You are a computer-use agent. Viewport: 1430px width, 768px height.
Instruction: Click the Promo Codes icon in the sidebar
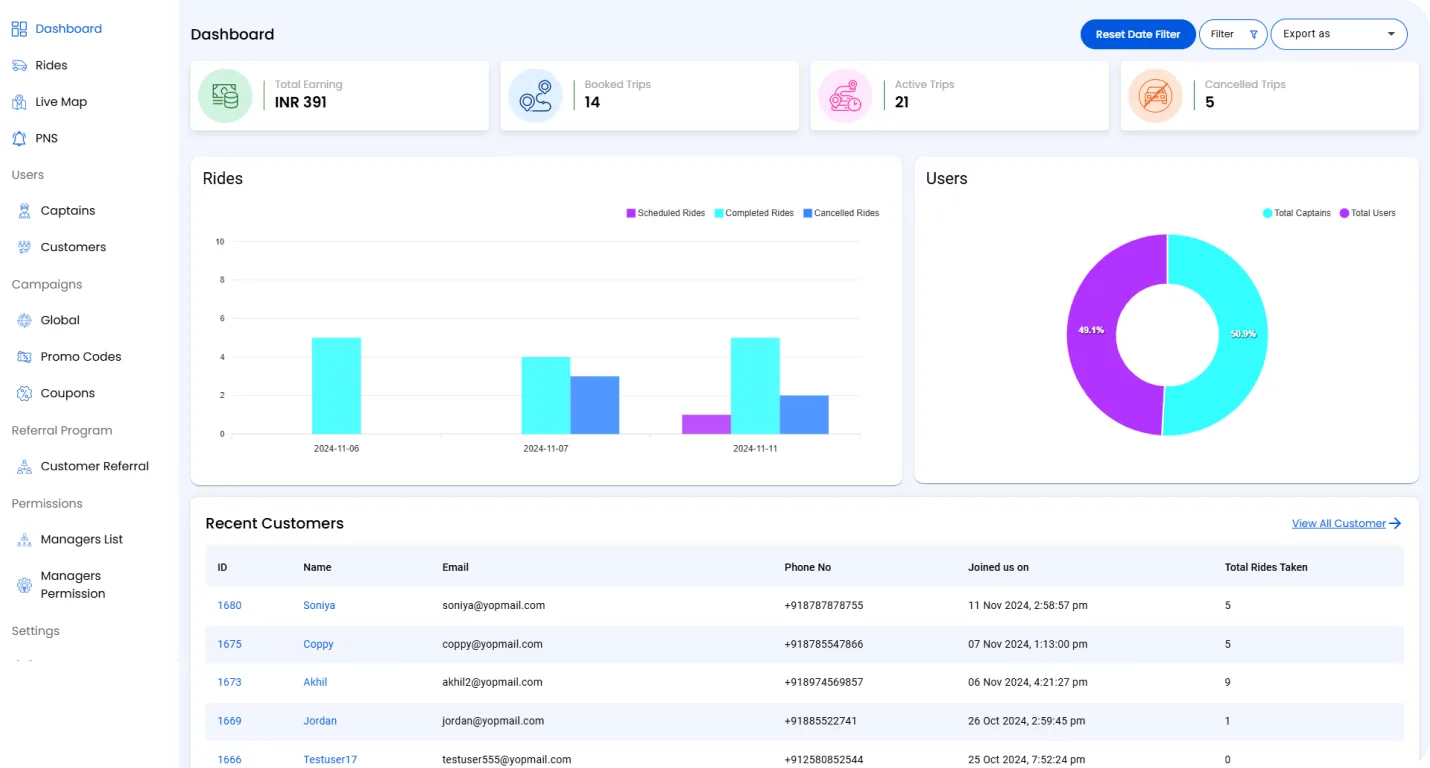point(24,357)
